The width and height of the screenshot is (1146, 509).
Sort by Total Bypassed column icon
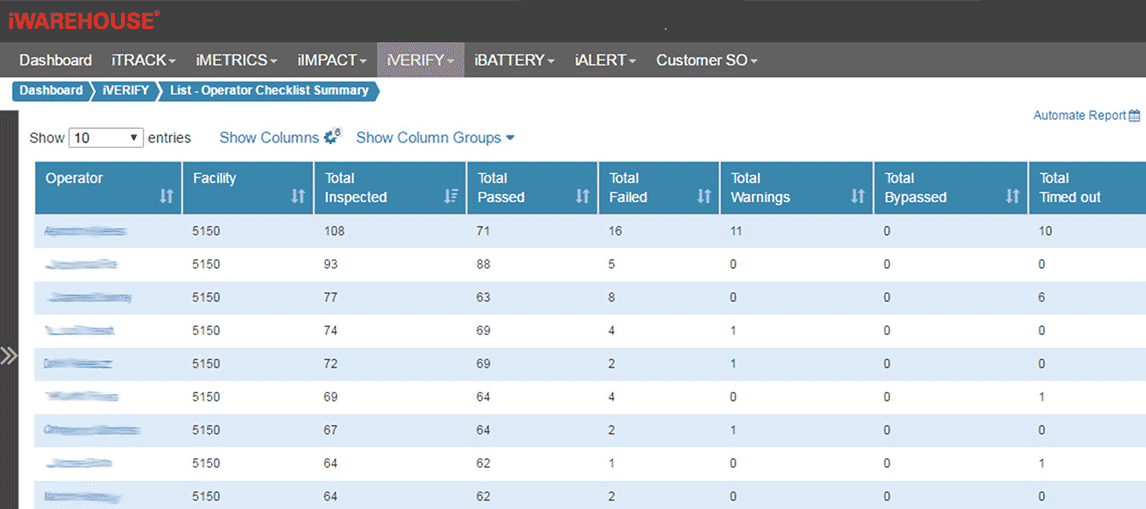pyautogui.click(x=1012, y=197)
